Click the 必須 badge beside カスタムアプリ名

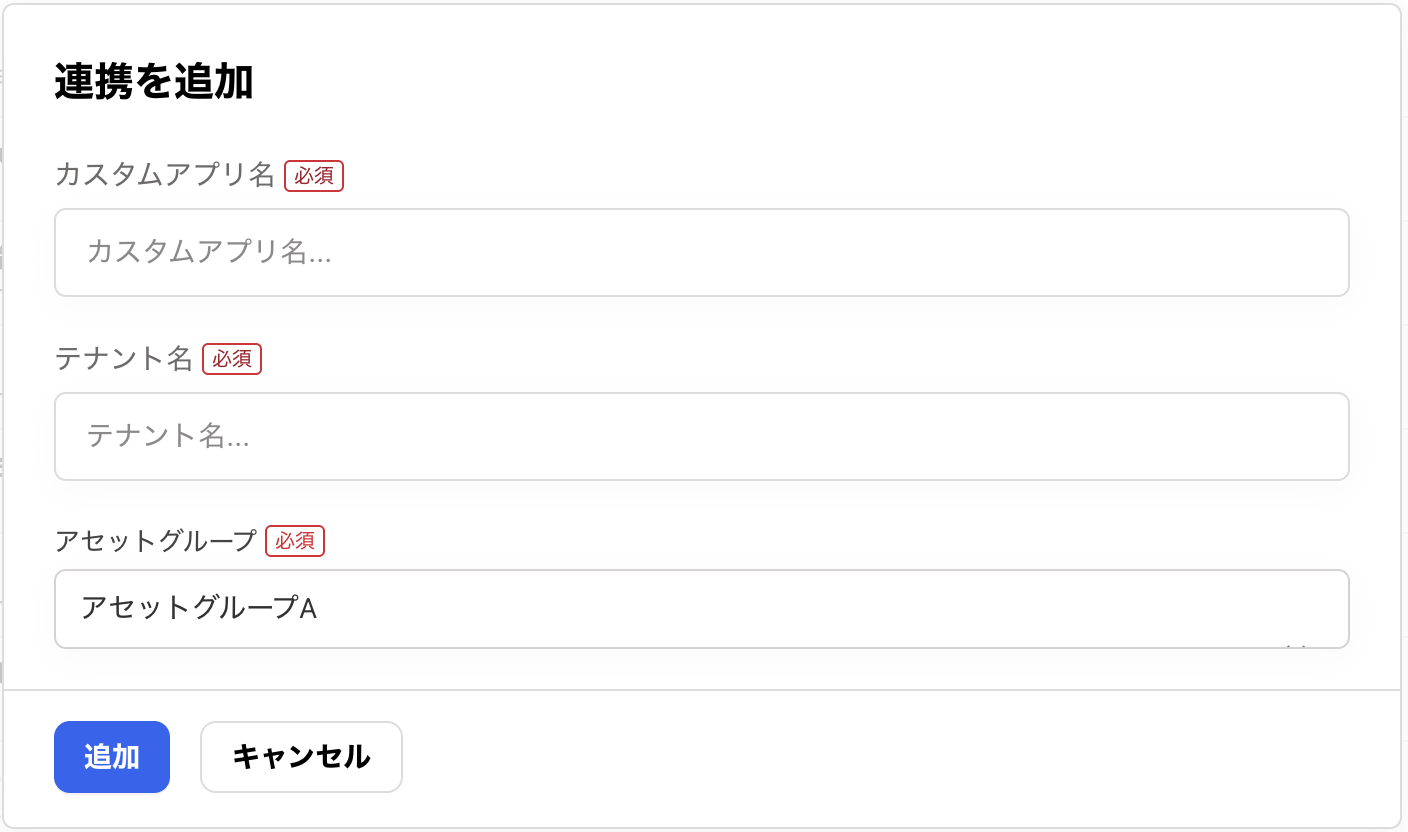tap(314, 176)
